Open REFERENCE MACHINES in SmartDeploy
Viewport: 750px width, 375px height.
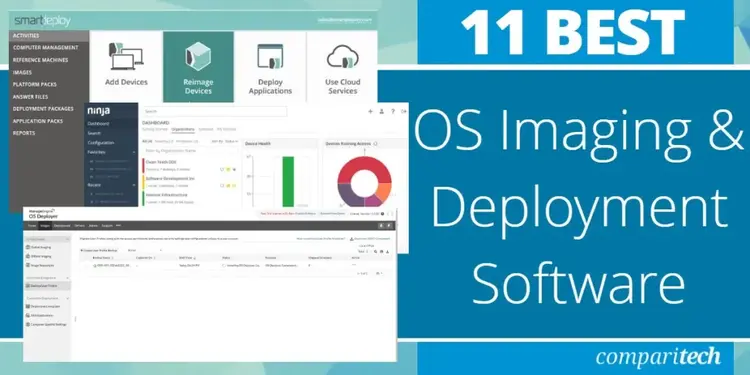(40, 60)
